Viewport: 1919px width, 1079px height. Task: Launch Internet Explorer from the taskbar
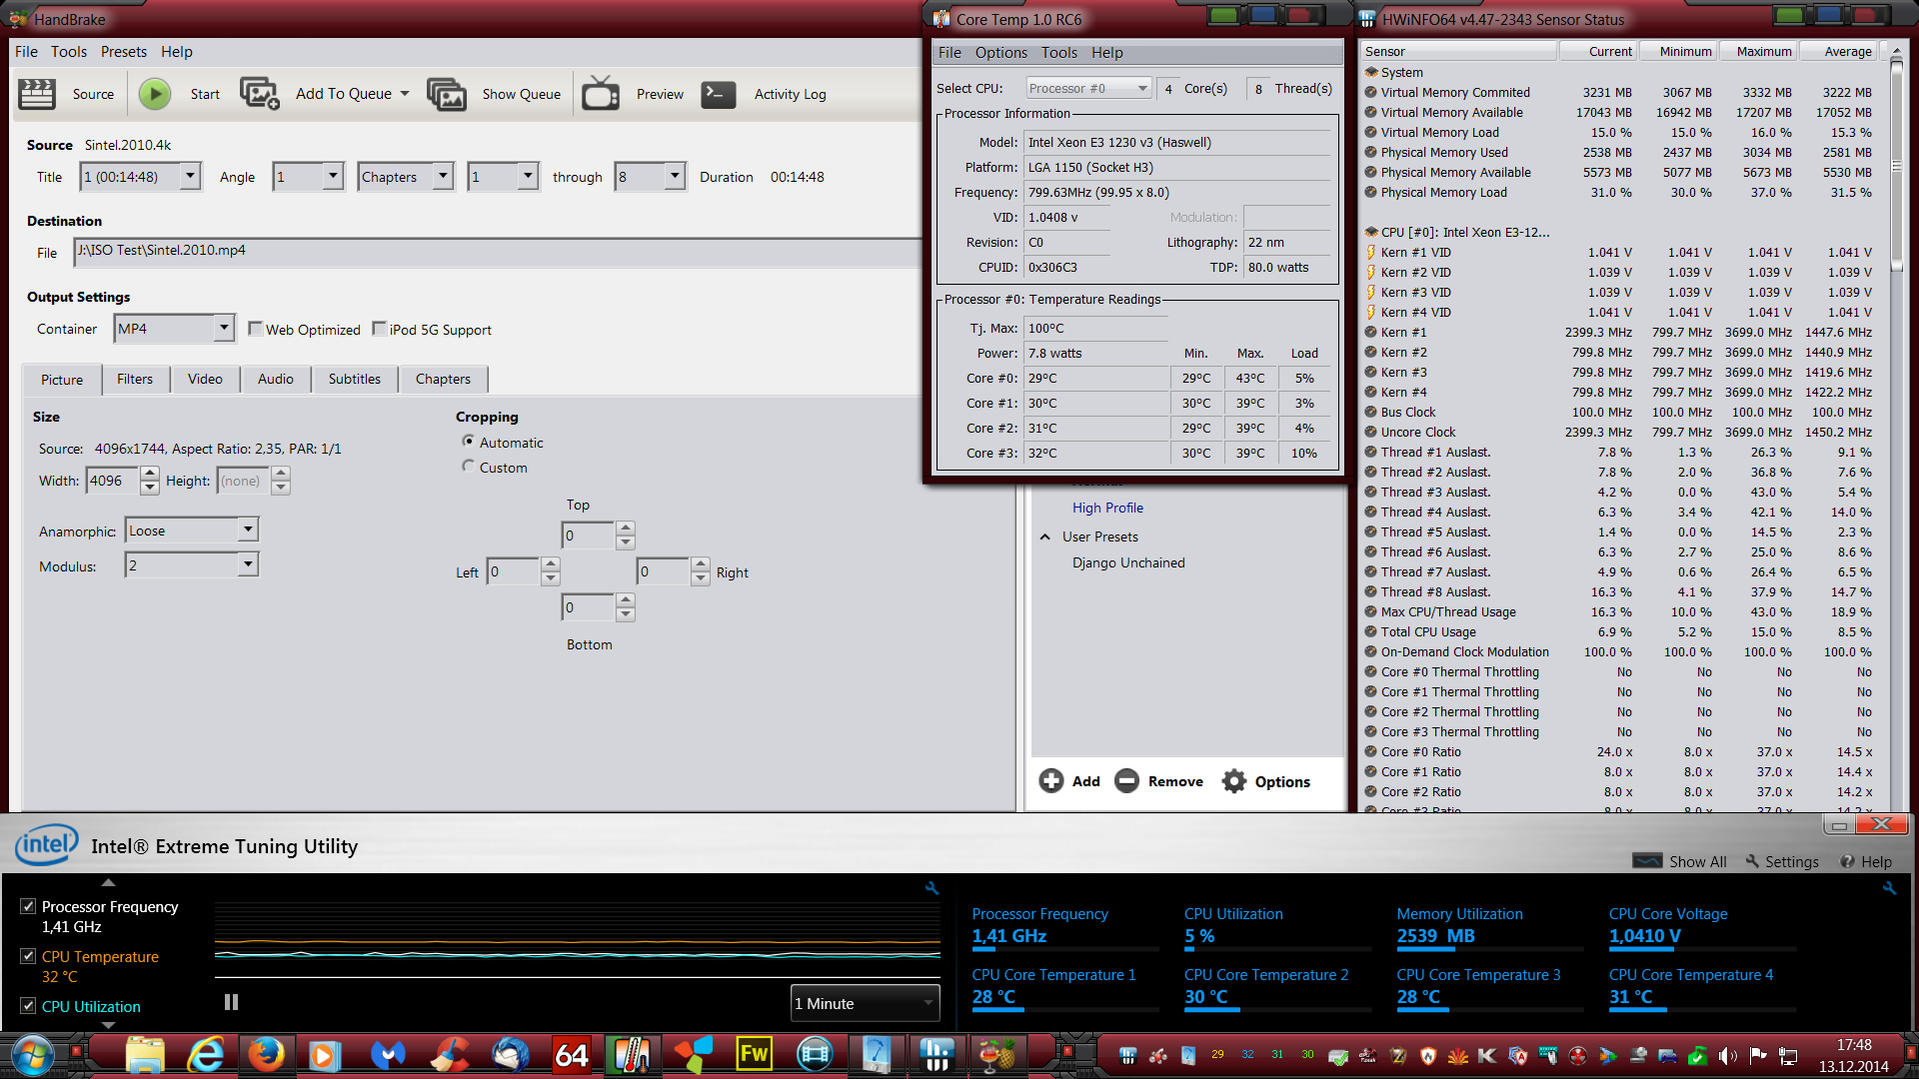click(206, 1055)
